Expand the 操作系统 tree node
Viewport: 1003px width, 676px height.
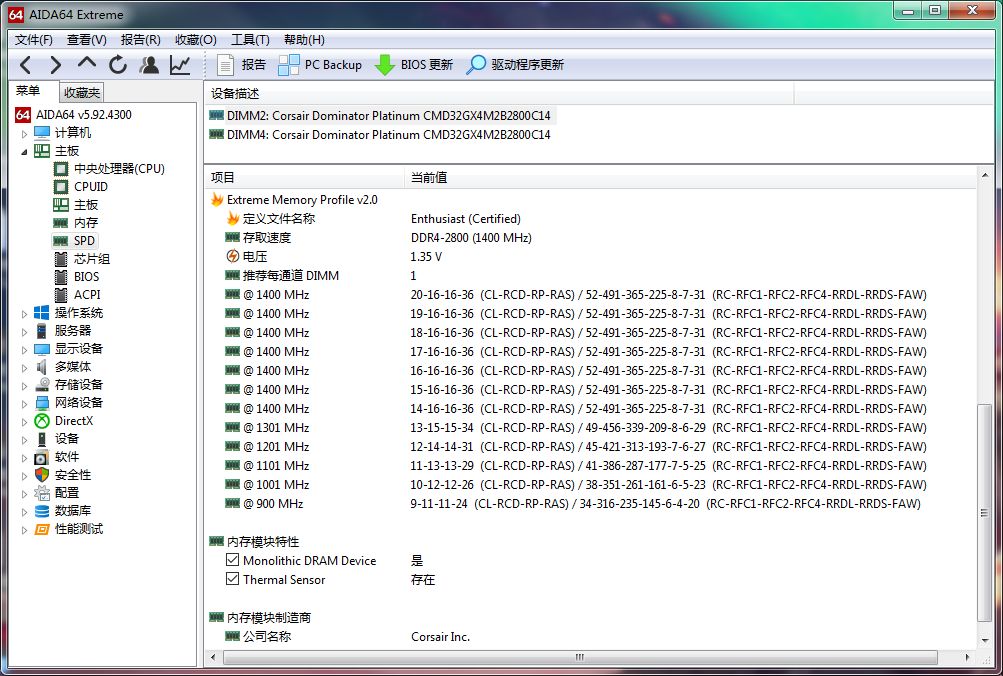pyautogui.click(x=24, y=313)
